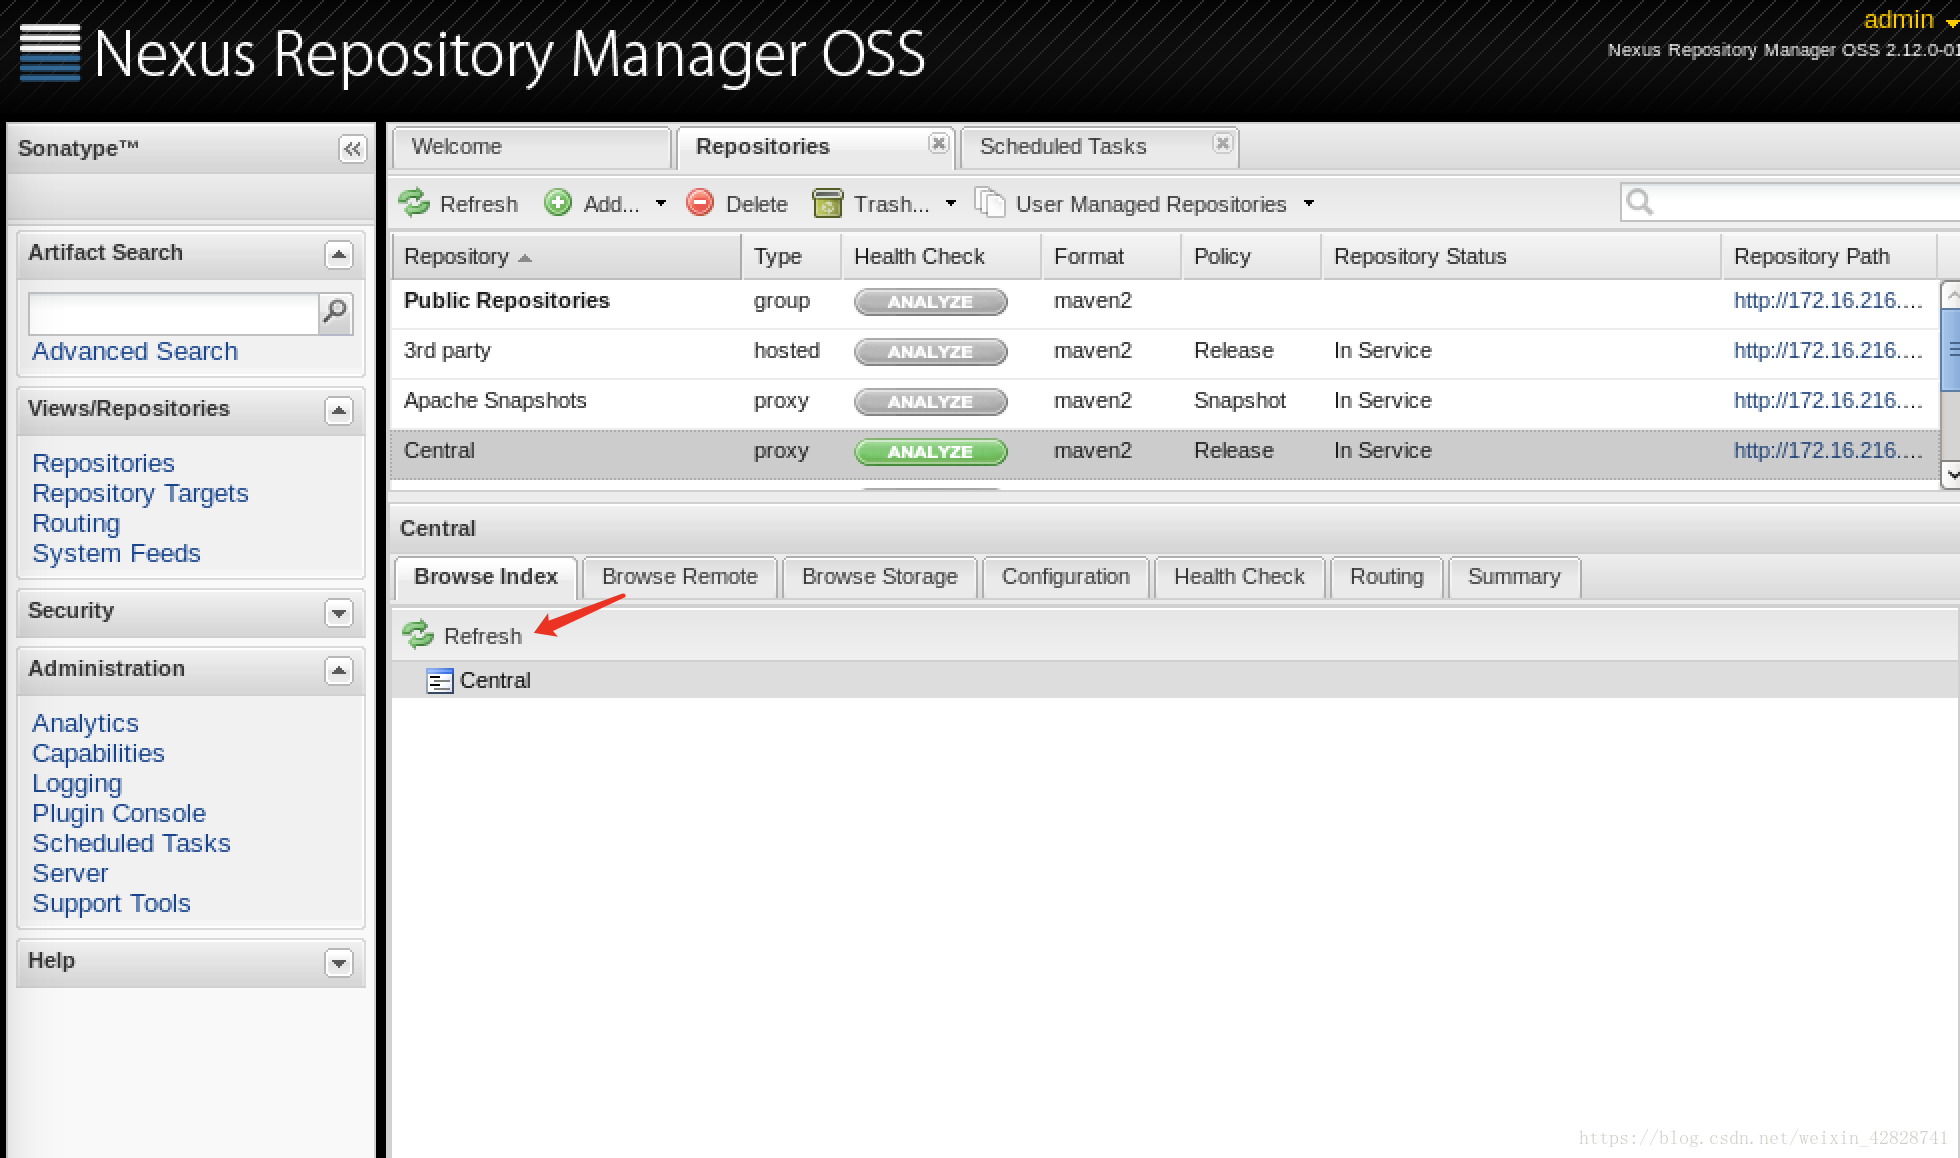This screenshot has height=1158, width=1960.
Task: Click Refresh in the Browse Index panel
Action: point(463,636)
